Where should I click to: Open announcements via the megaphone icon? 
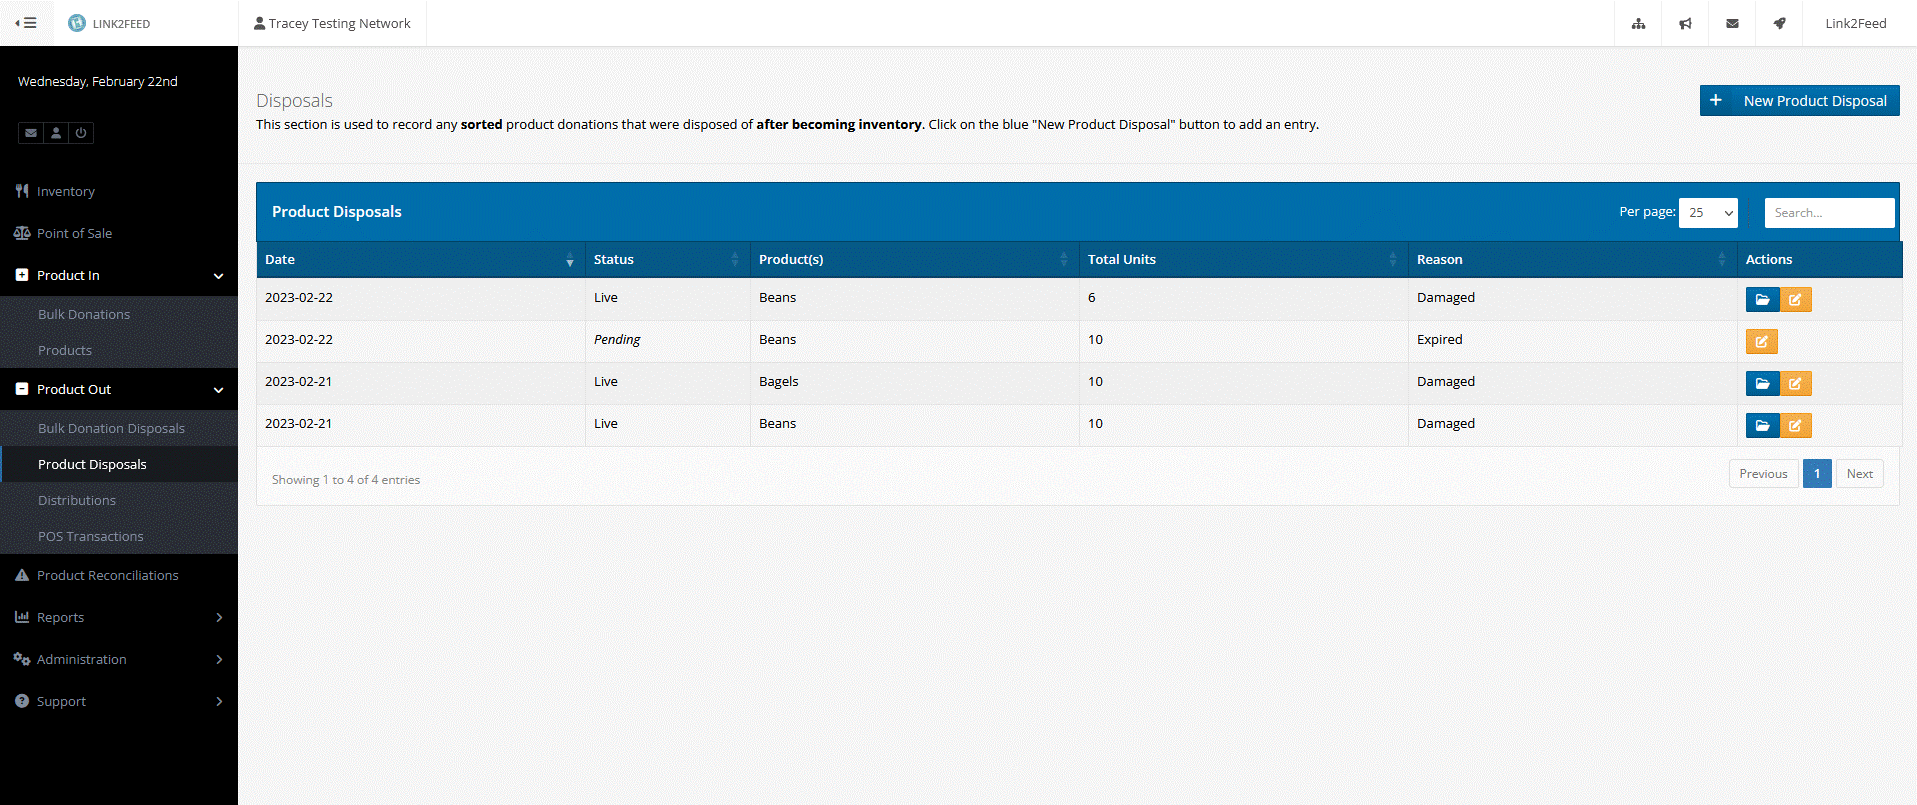click(x=1685, y=23)
